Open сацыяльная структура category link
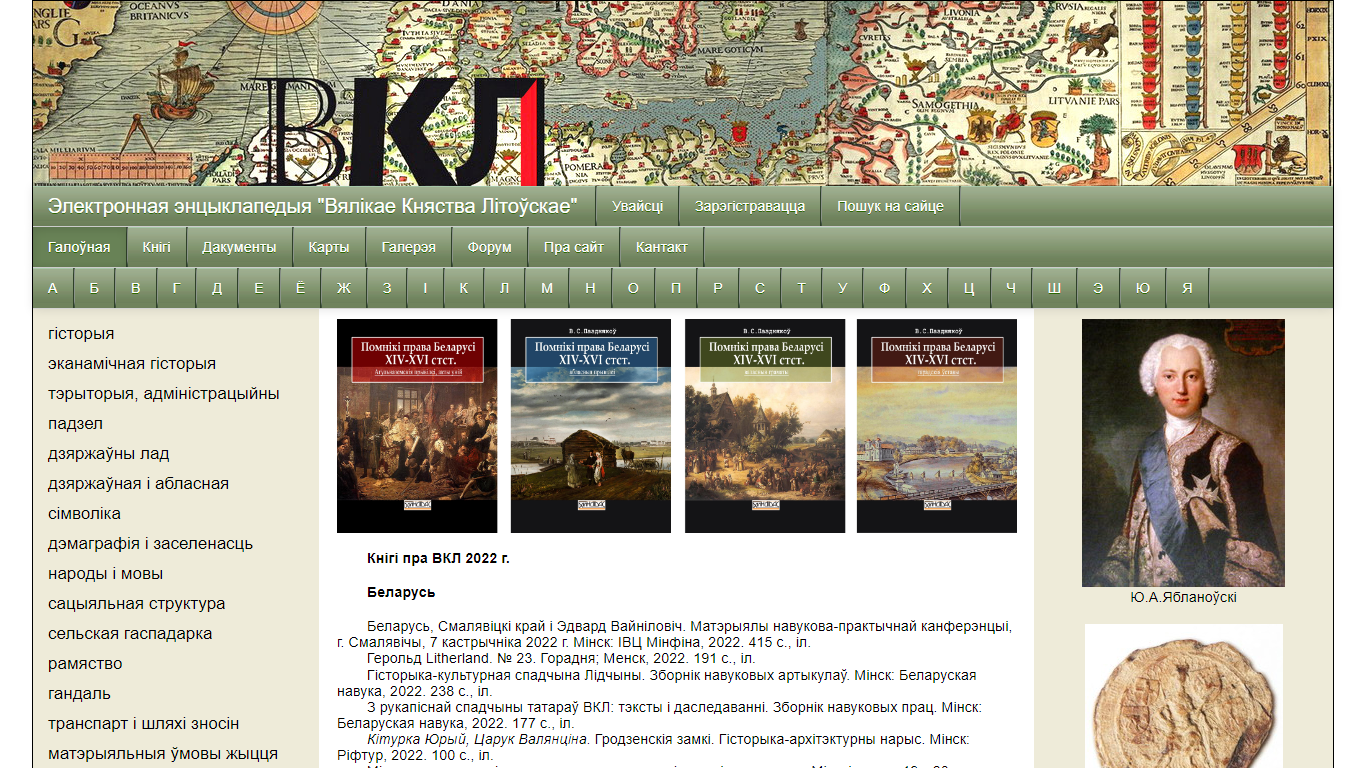This screenshot has width=1366, height=768. tap(137, 604)
